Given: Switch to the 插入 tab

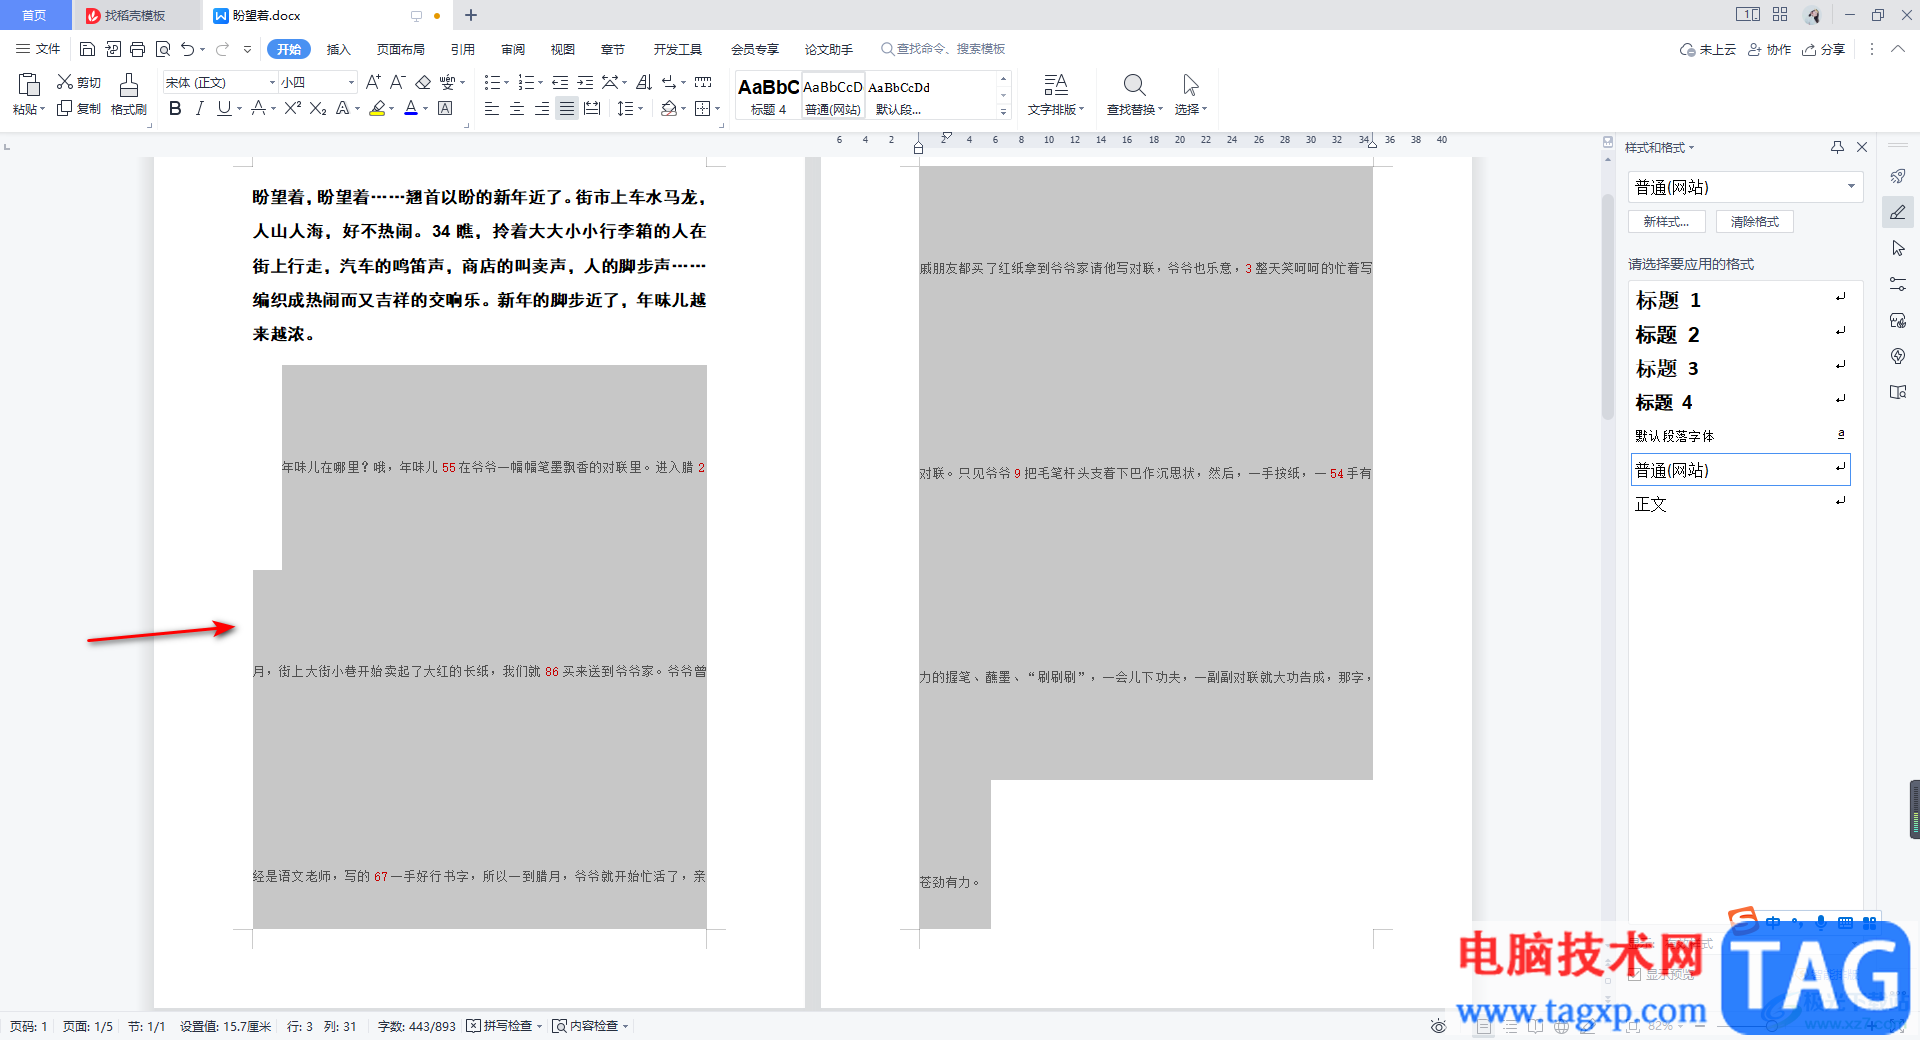Looking at the screenshot, I should [339, 49].
